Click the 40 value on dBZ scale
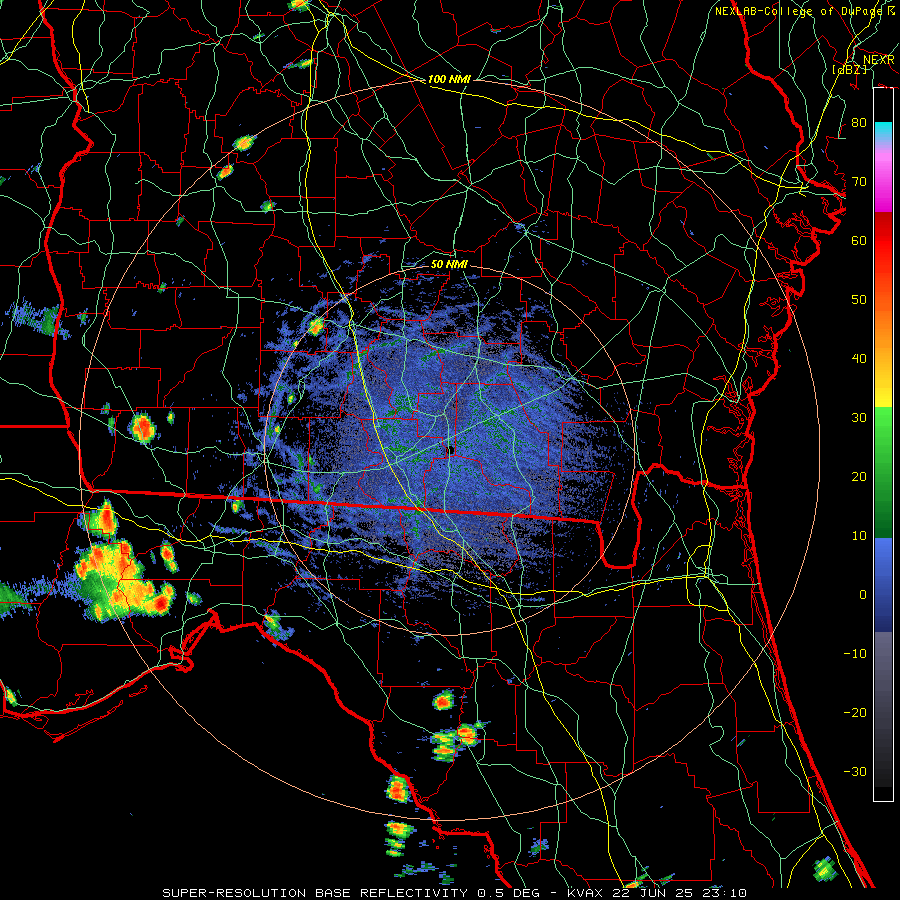 [859, 359]
